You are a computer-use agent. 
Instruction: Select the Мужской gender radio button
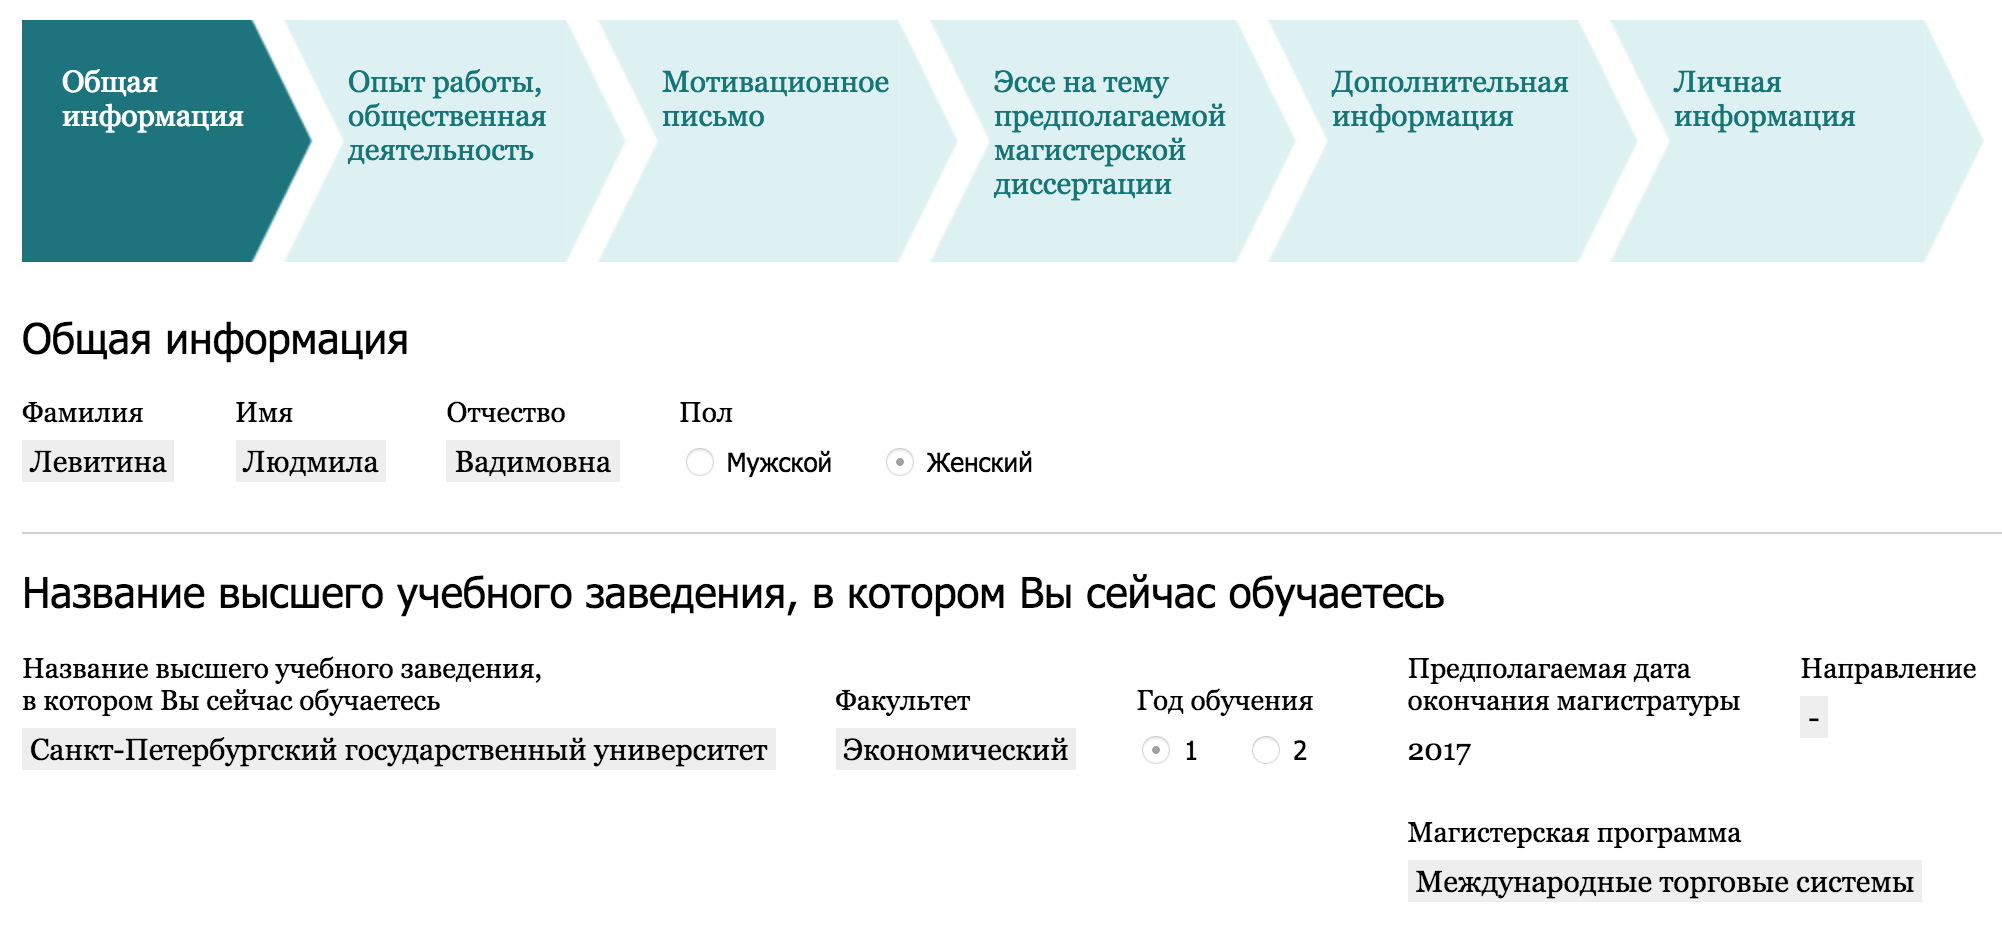point(700,462)
